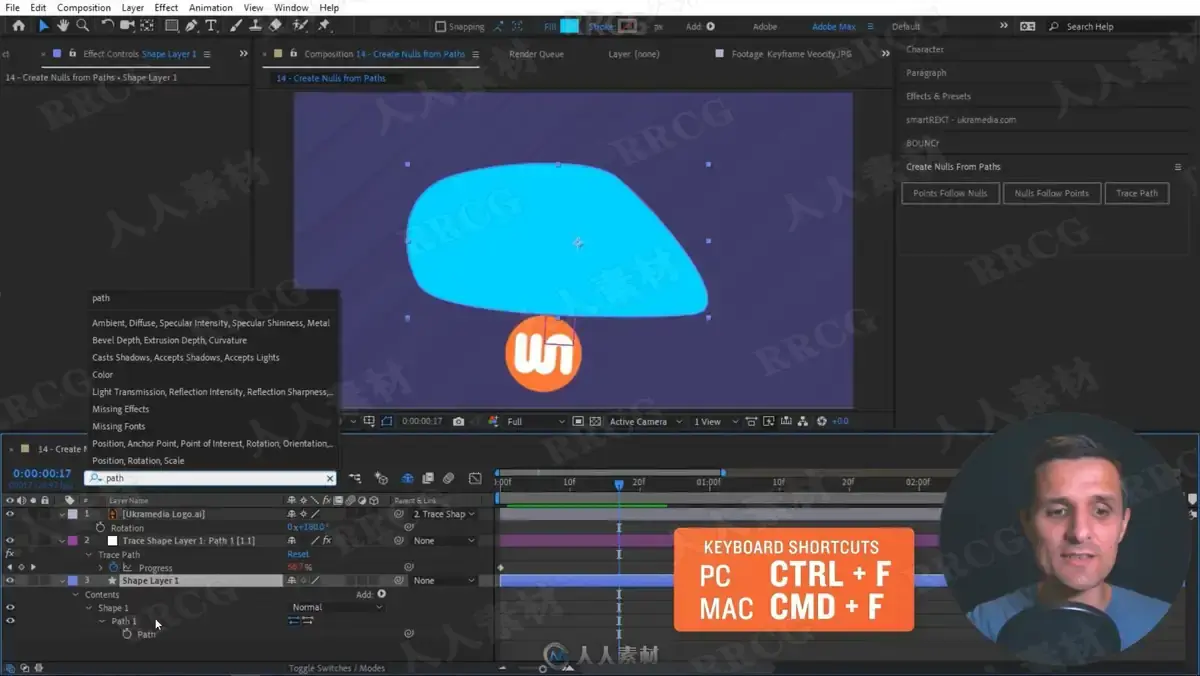Viewport: 1200px width, 676px height.
Task: Take a snapshot with the camera icon
Action: [459, 422]
